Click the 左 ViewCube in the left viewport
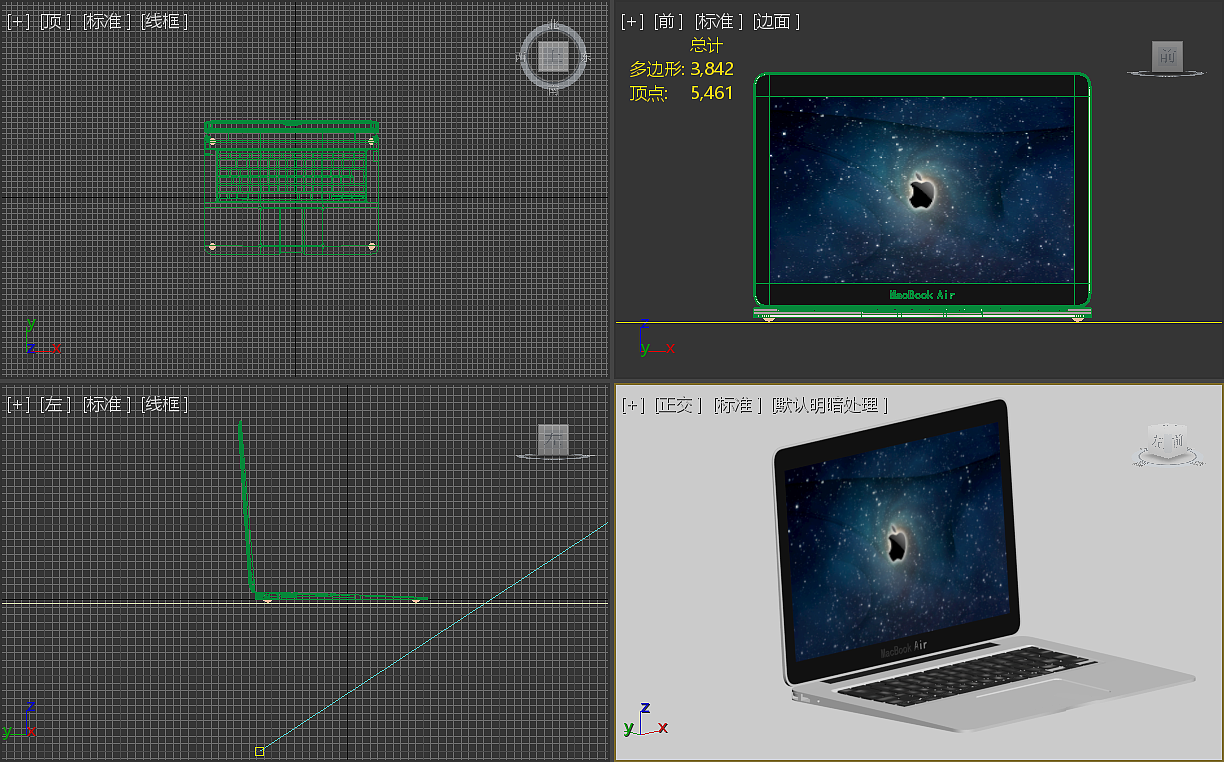Screen dimensions: 1224x762 [553, 439]
